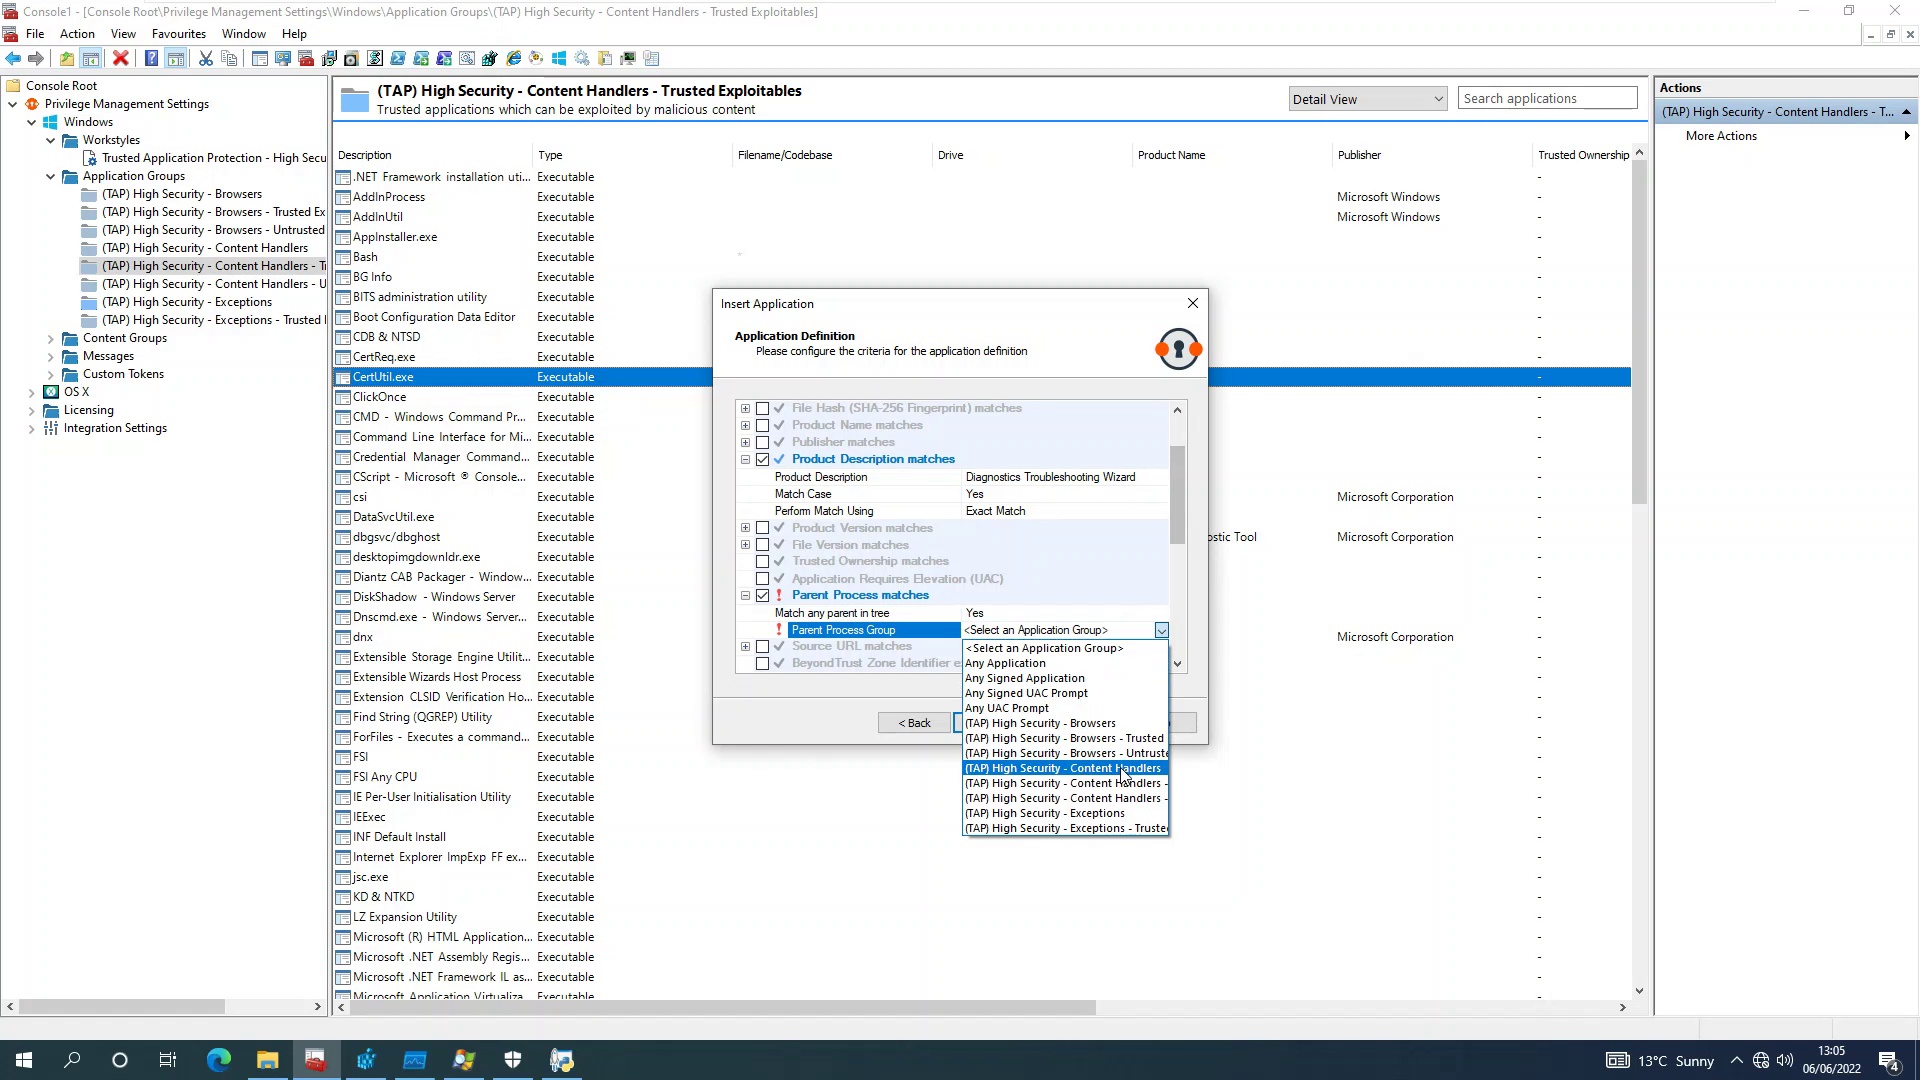Click the Windows logo toolbar icon
This screenshot has height=1080, width=1920.
pos(559,58)
